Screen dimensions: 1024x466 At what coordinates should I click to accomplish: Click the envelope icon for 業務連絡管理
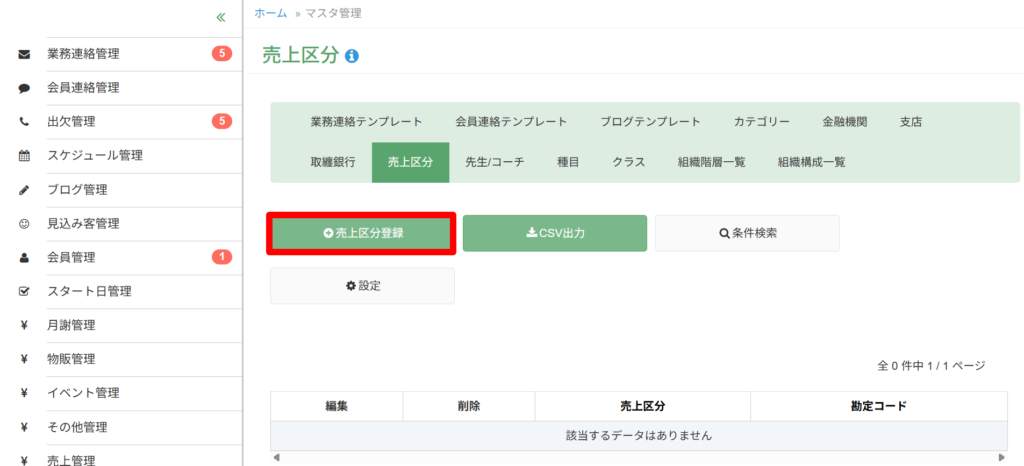(24, 55)
